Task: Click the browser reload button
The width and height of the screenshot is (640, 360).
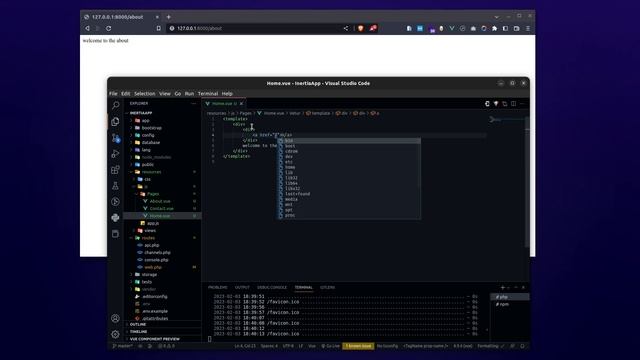Action: click(x=109, y=28)
